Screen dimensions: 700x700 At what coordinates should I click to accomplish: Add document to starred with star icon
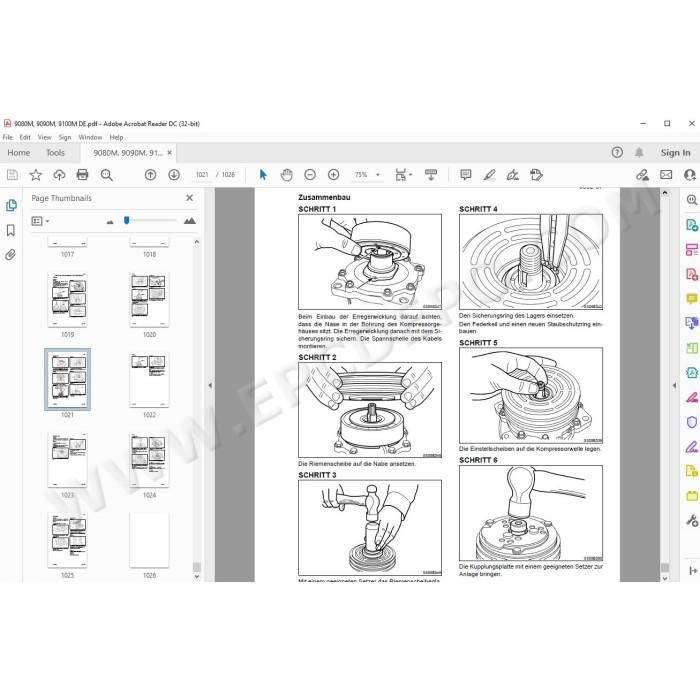point(36,175)
